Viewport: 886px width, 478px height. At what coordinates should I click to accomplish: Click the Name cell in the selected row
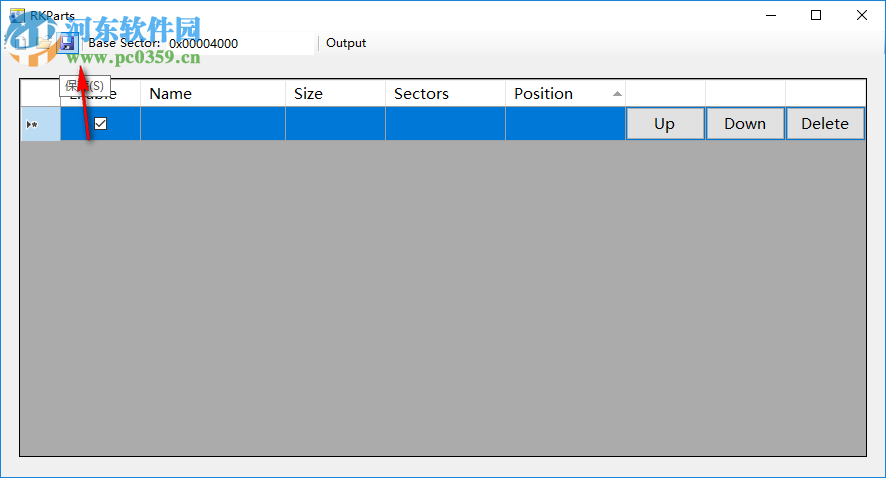coord(212,124)
